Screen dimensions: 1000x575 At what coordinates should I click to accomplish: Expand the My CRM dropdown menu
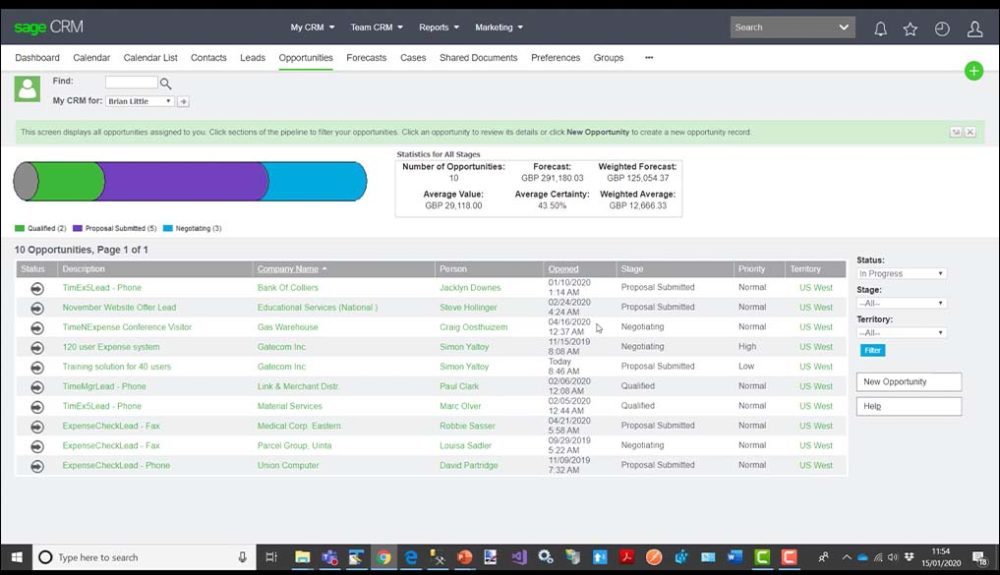(x=312, y=27)
